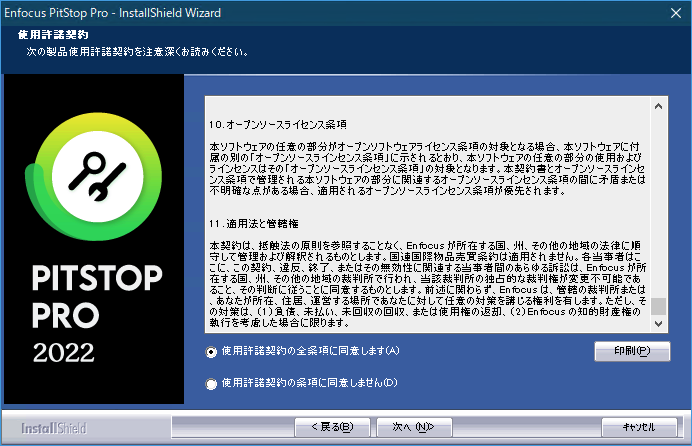Proceed with the 次へ(N) button
The width and height of the screenshot is (692, 446).
click(414, 427)
